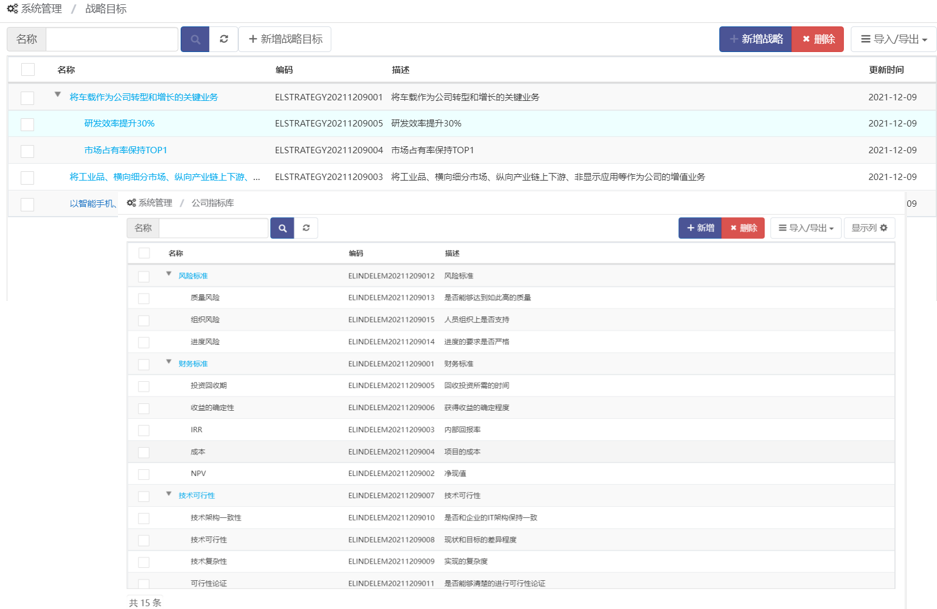Click the red 删除 button in 公司指标库
This screenshot has height=609, width=937.
(x=743, y=228)
